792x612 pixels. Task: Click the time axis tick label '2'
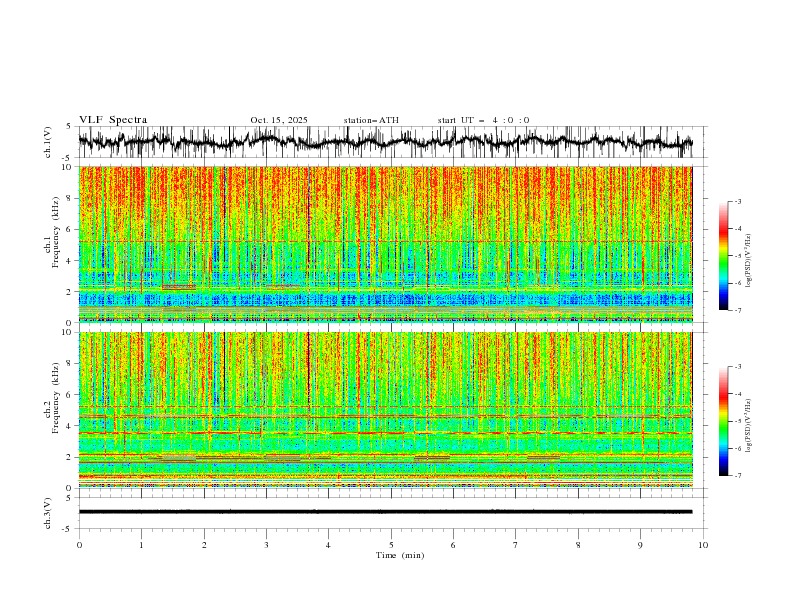pyautogui.click(x=204, y=545)
